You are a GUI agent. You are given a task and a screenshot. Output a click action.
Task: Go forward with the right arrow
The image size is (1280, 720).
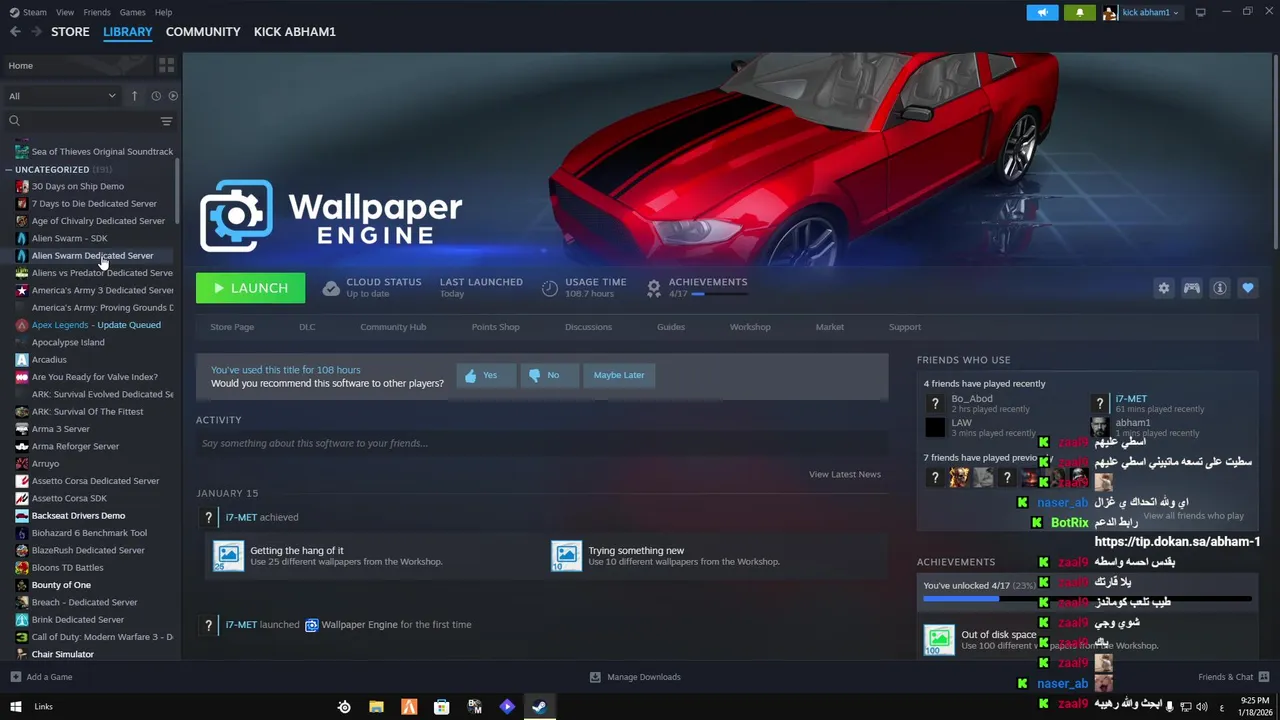(36, 32)
